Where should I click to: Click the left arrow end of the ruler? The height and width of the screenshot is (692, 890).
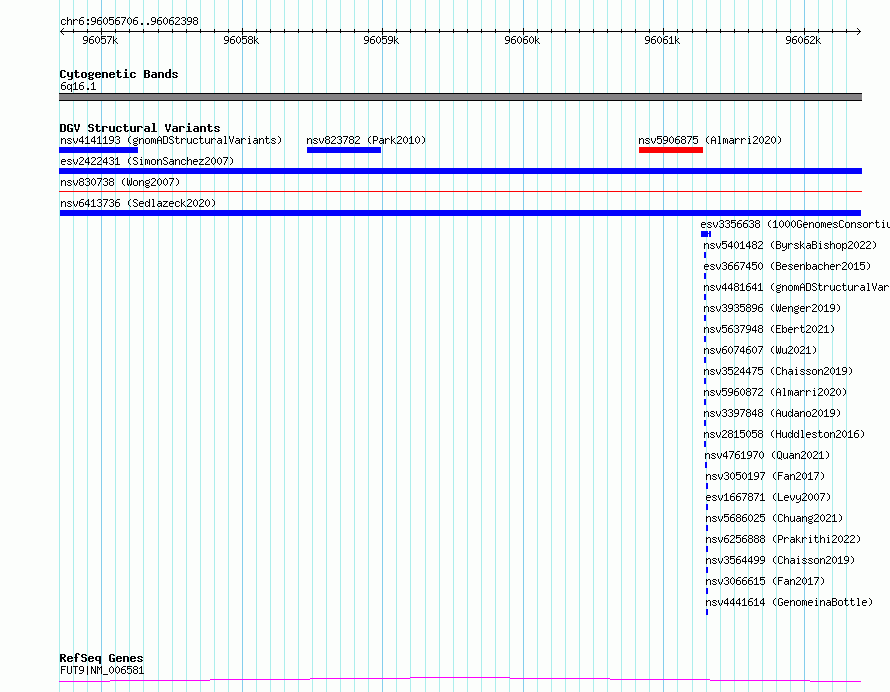[x=62, y=32]
